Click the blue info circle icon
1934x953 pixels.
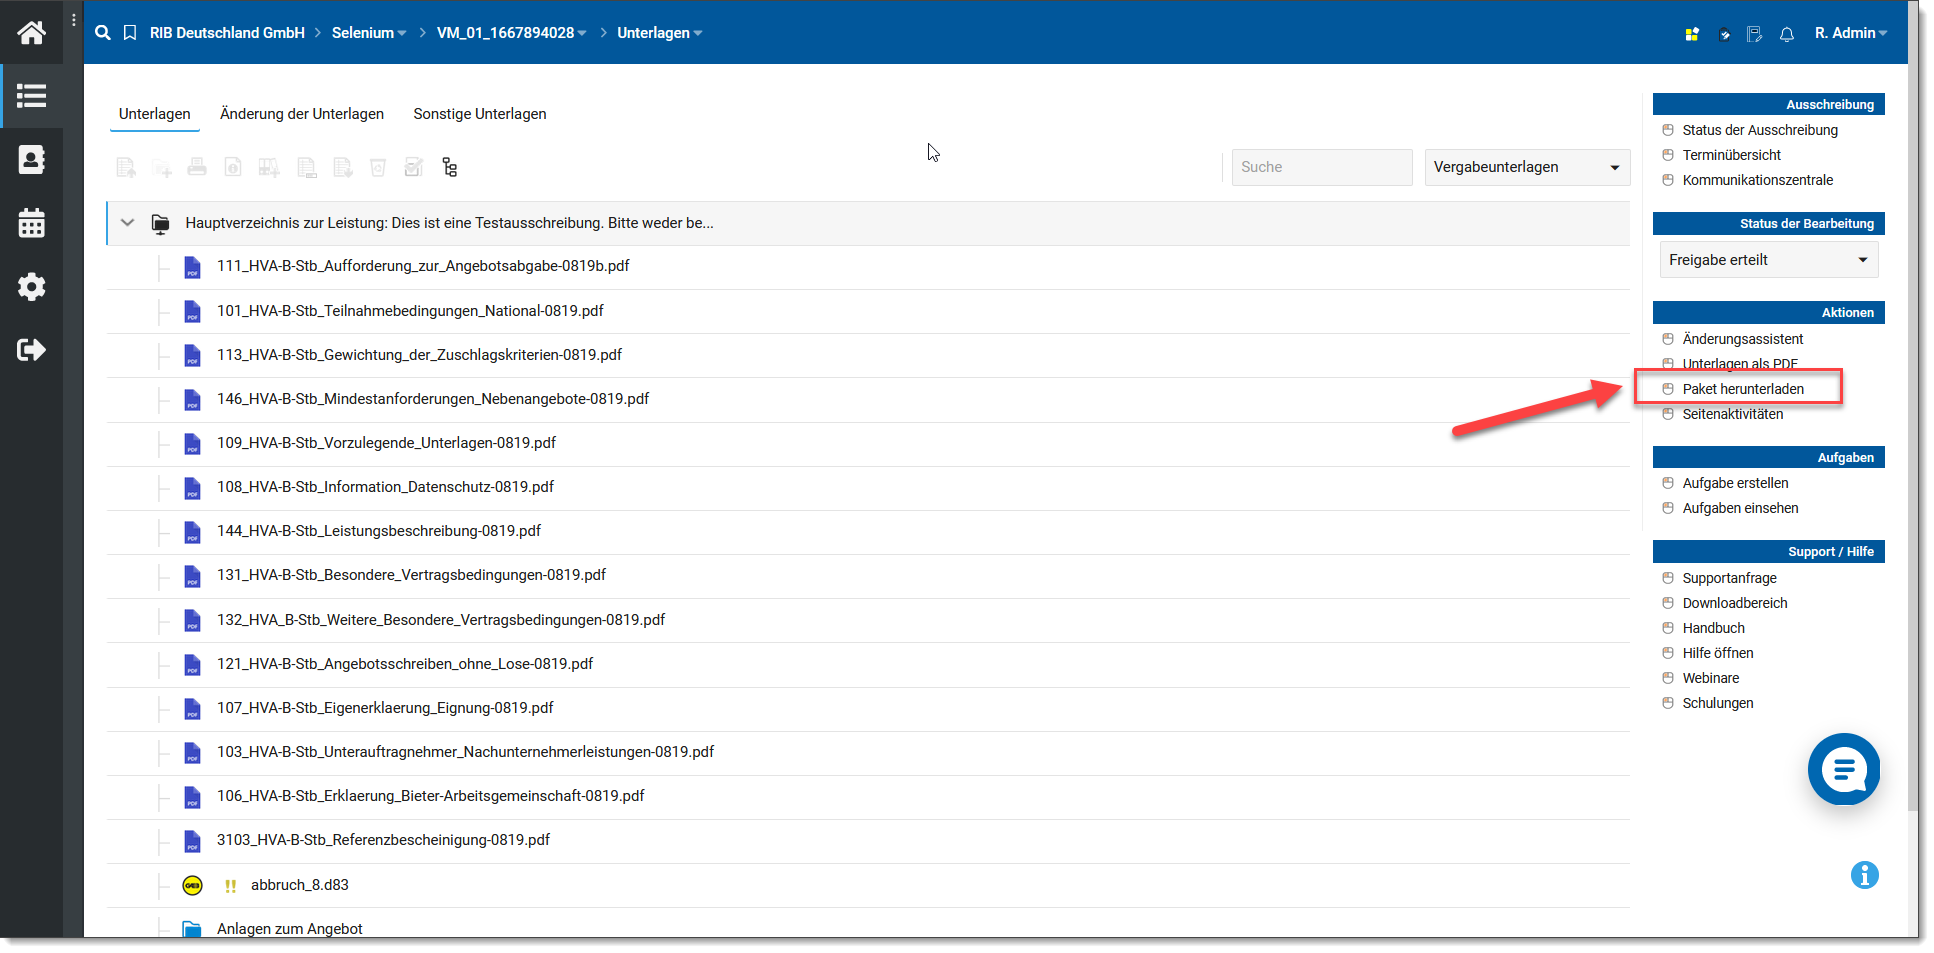[x=1865, y=875]
